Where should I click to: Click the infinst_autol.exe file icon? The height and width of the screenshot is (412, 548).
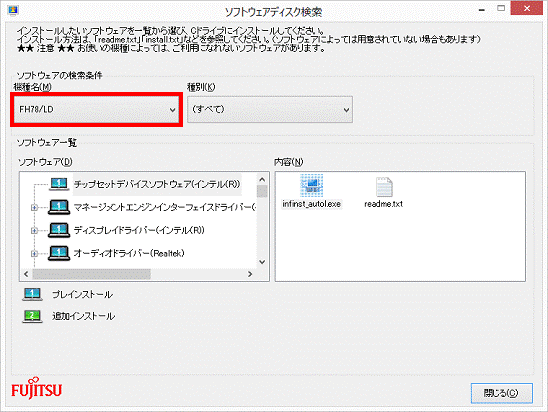tap(311, 186)
